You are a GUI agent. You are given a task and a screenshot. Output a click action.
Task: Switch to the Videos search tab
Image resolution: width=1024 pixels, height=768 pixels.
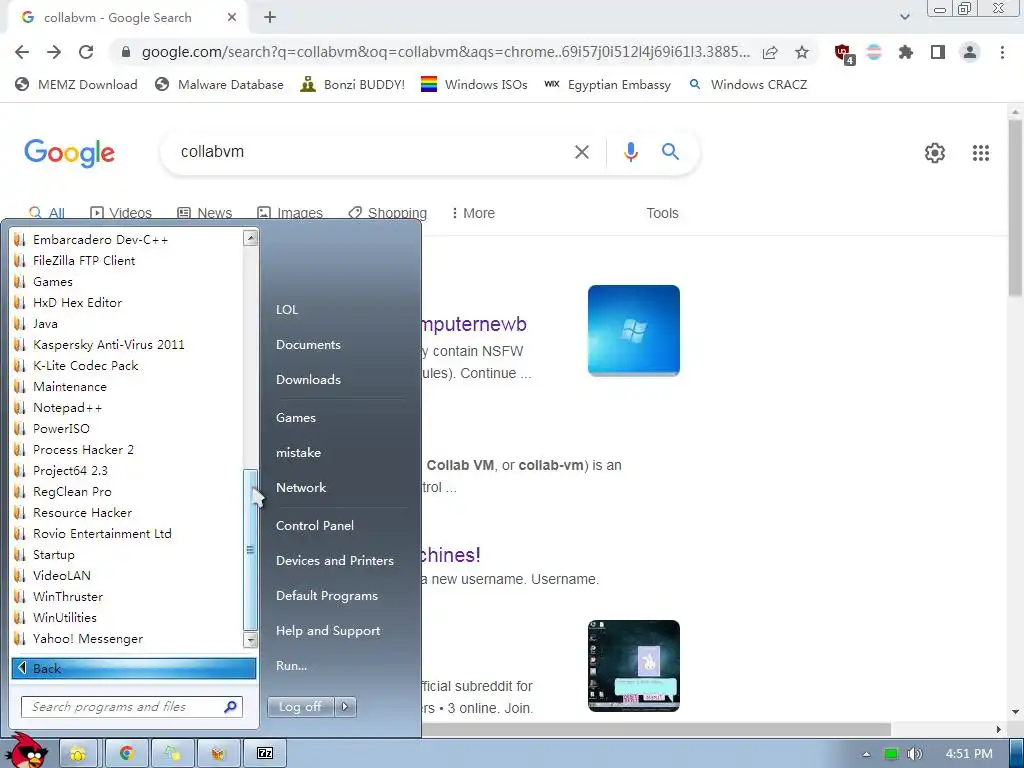121,213
